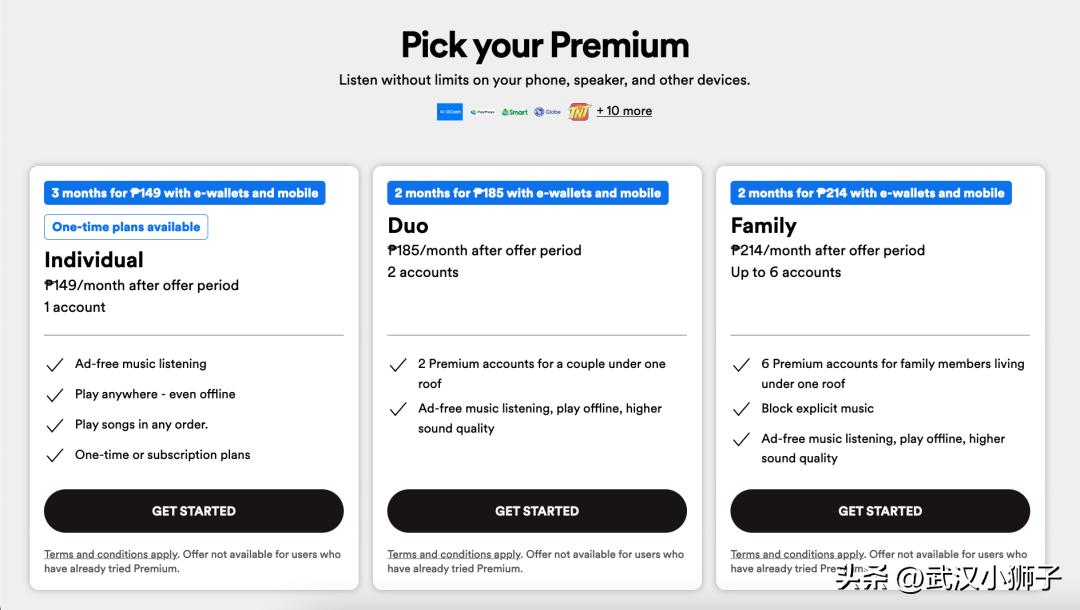
Task: Click checkmark beside "Block explicit music"
Action: (x=741, y=409)
